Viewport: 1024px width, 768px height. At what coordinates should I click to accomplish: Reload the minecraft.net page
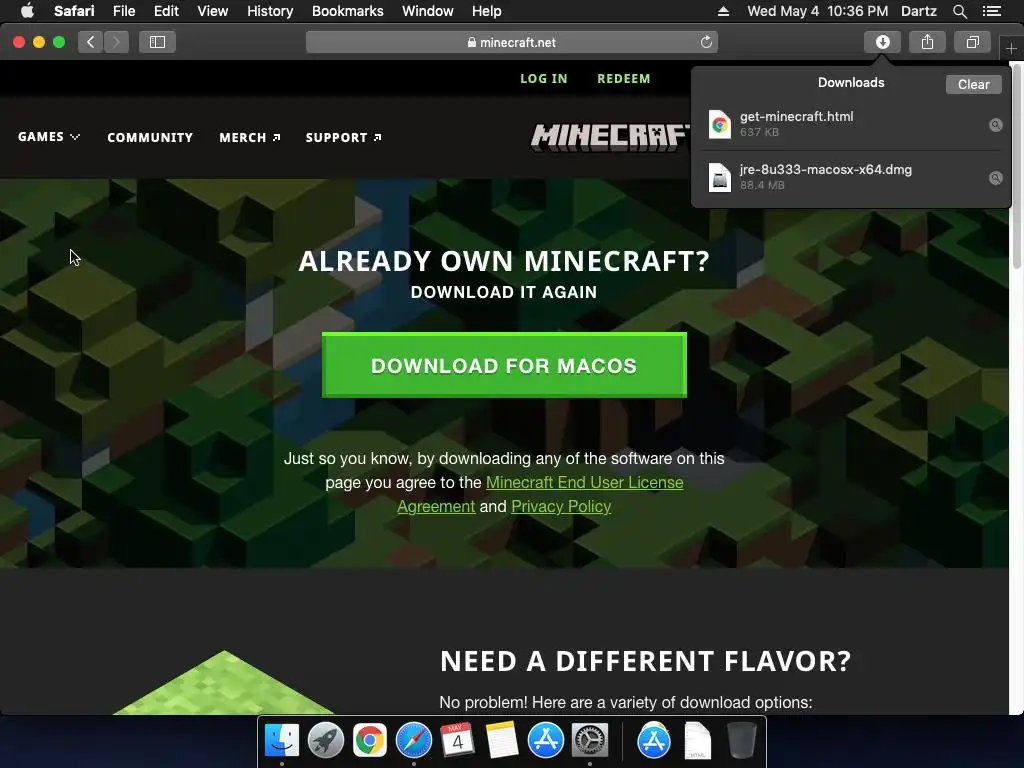706,42
